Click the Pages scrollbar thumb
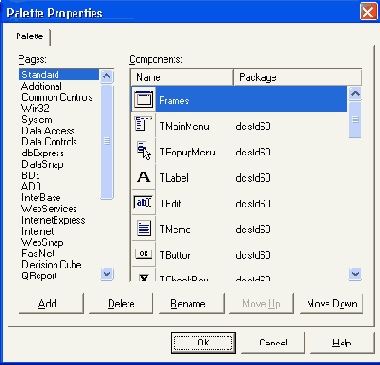This screenshot has width=380, height=365. coord(107,141)
